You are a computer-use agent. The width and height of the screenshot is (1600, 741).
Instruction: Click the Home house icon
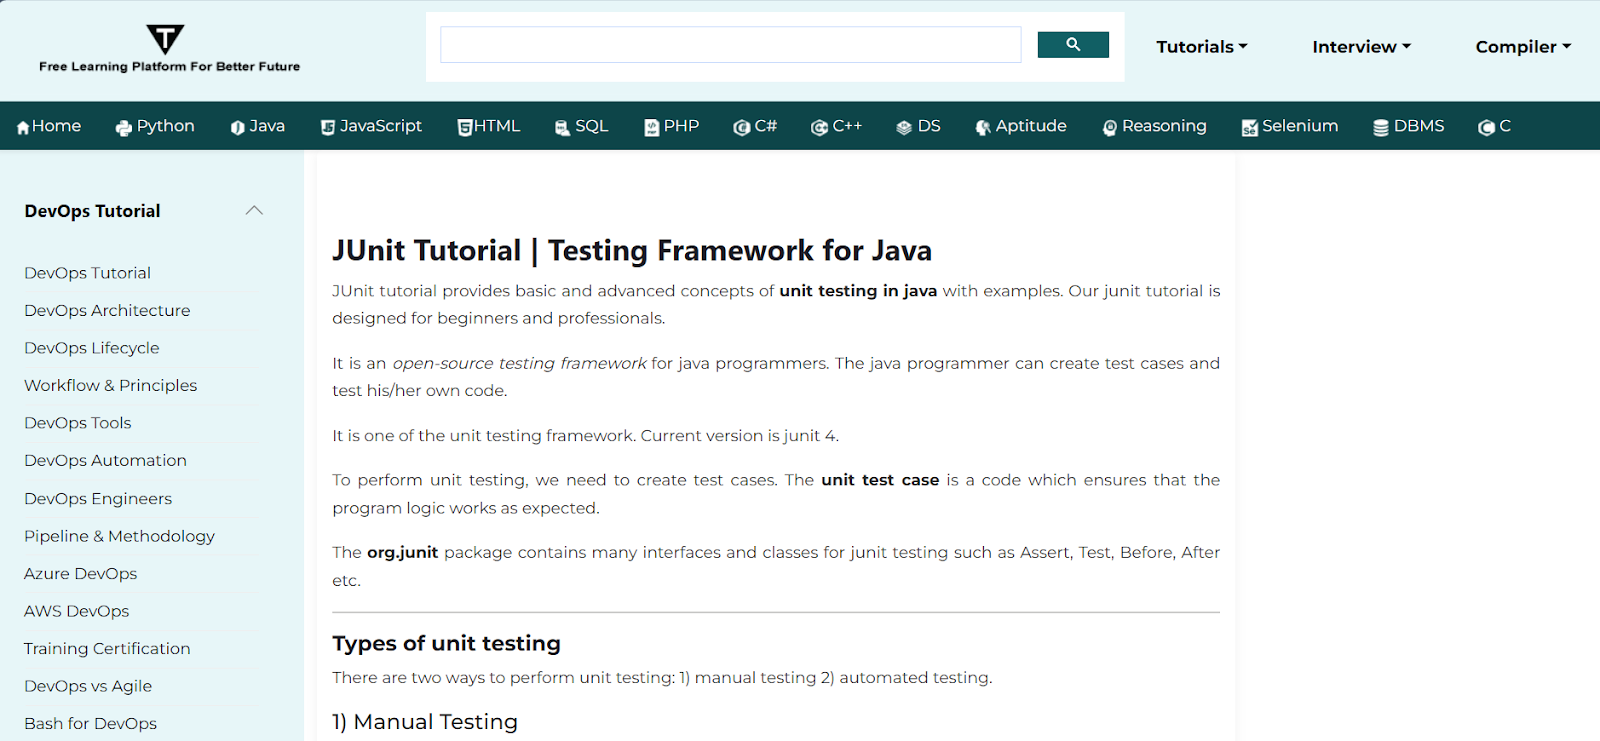[23, 128]
